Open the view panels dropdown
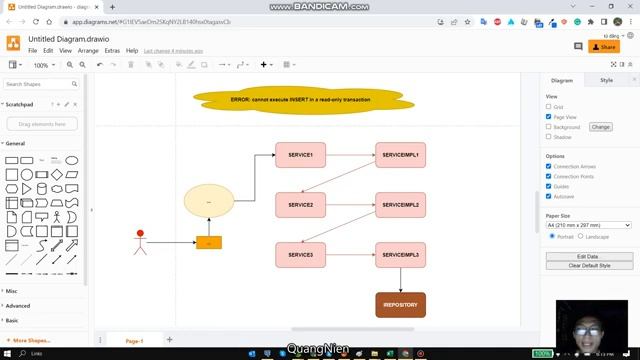 point(15,65)
